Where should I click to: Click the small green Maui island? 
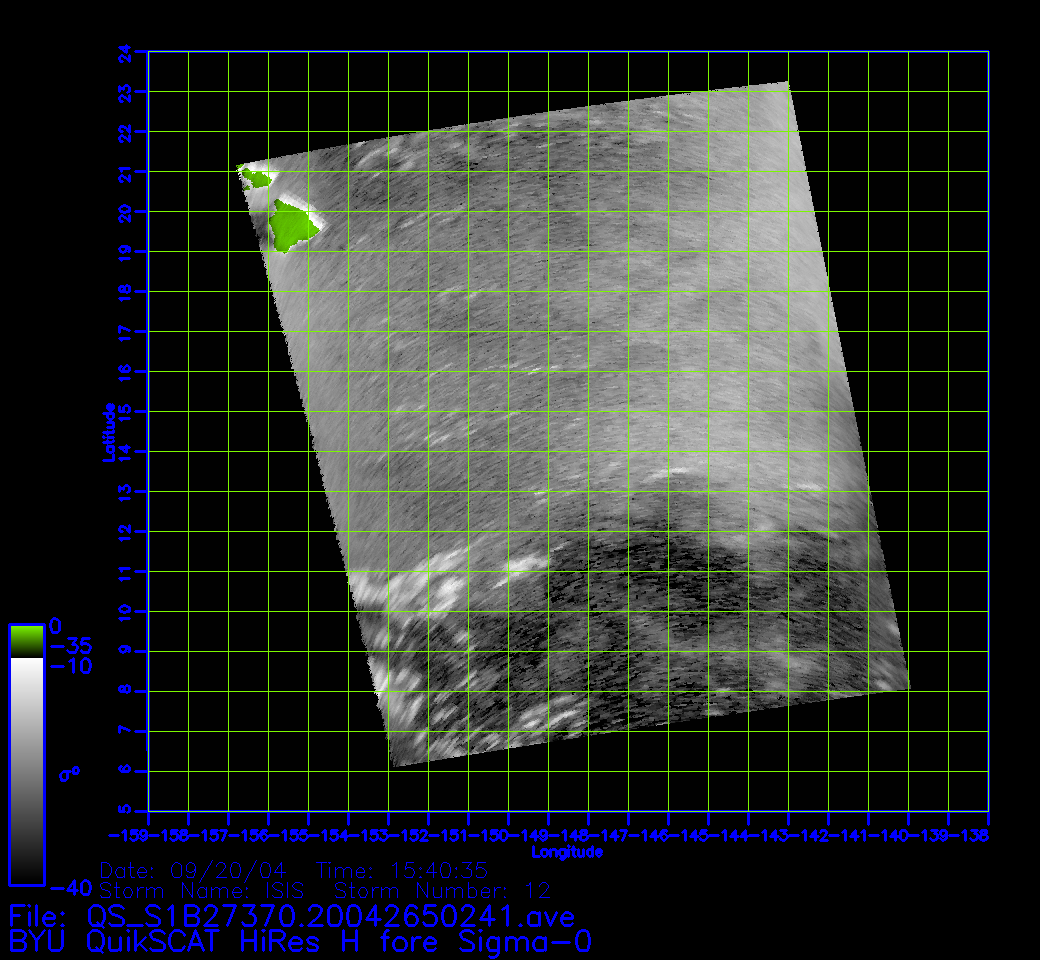(x=256, y=179)
